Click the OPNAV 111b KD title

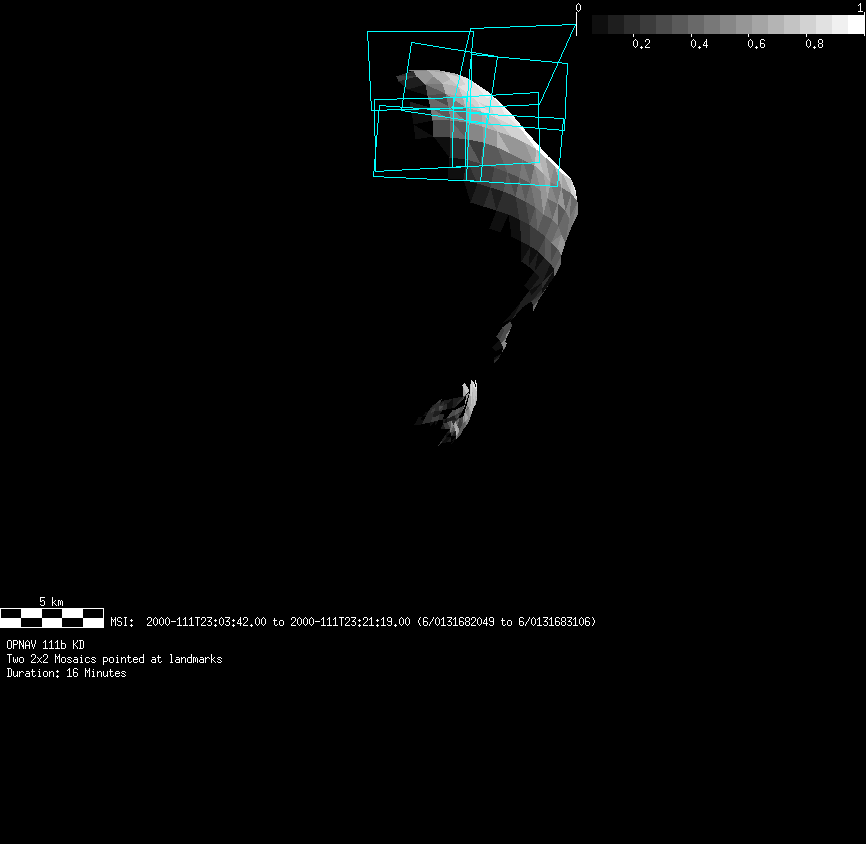(46, 645)
